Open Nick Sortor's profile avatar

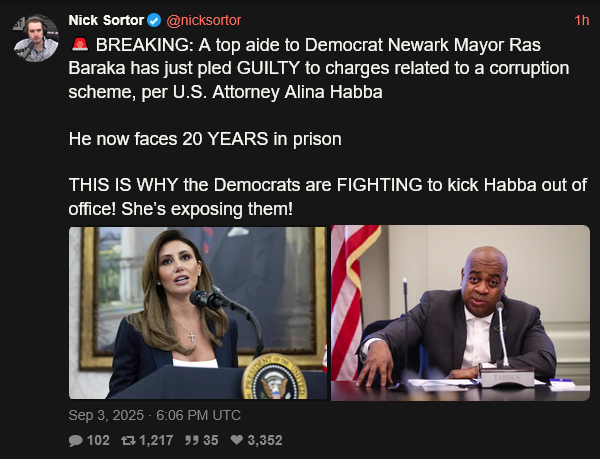pyautogui.click(x=36, y=38)
